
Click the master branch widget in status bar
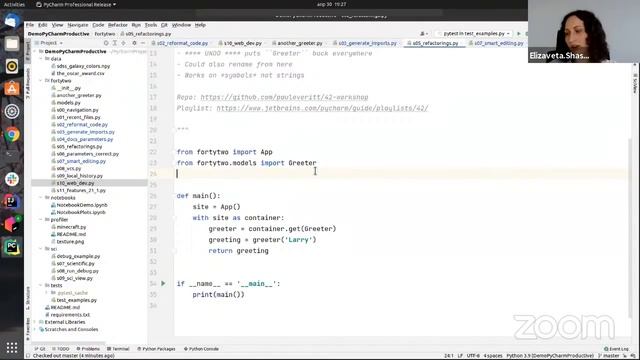point(609,356)
